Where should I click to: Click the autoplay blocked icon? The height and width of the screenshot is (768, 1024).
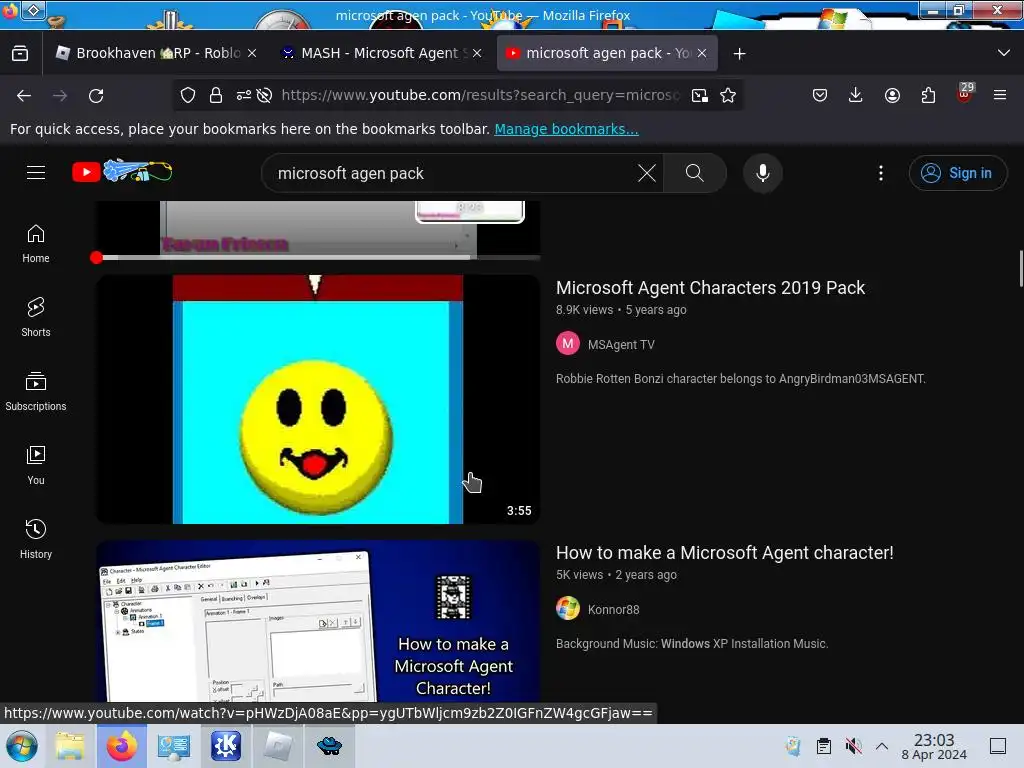click(264, 95)
